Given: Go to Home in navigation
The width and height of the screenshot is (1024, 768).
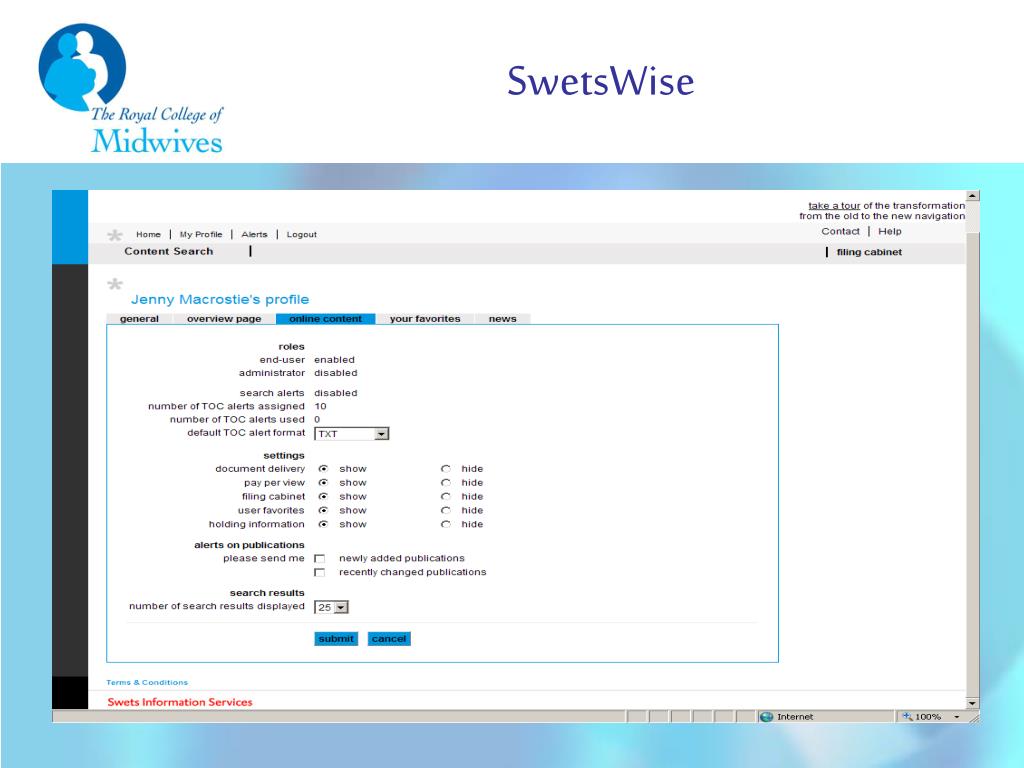Looking at the screenshot, I should (148, 234).
